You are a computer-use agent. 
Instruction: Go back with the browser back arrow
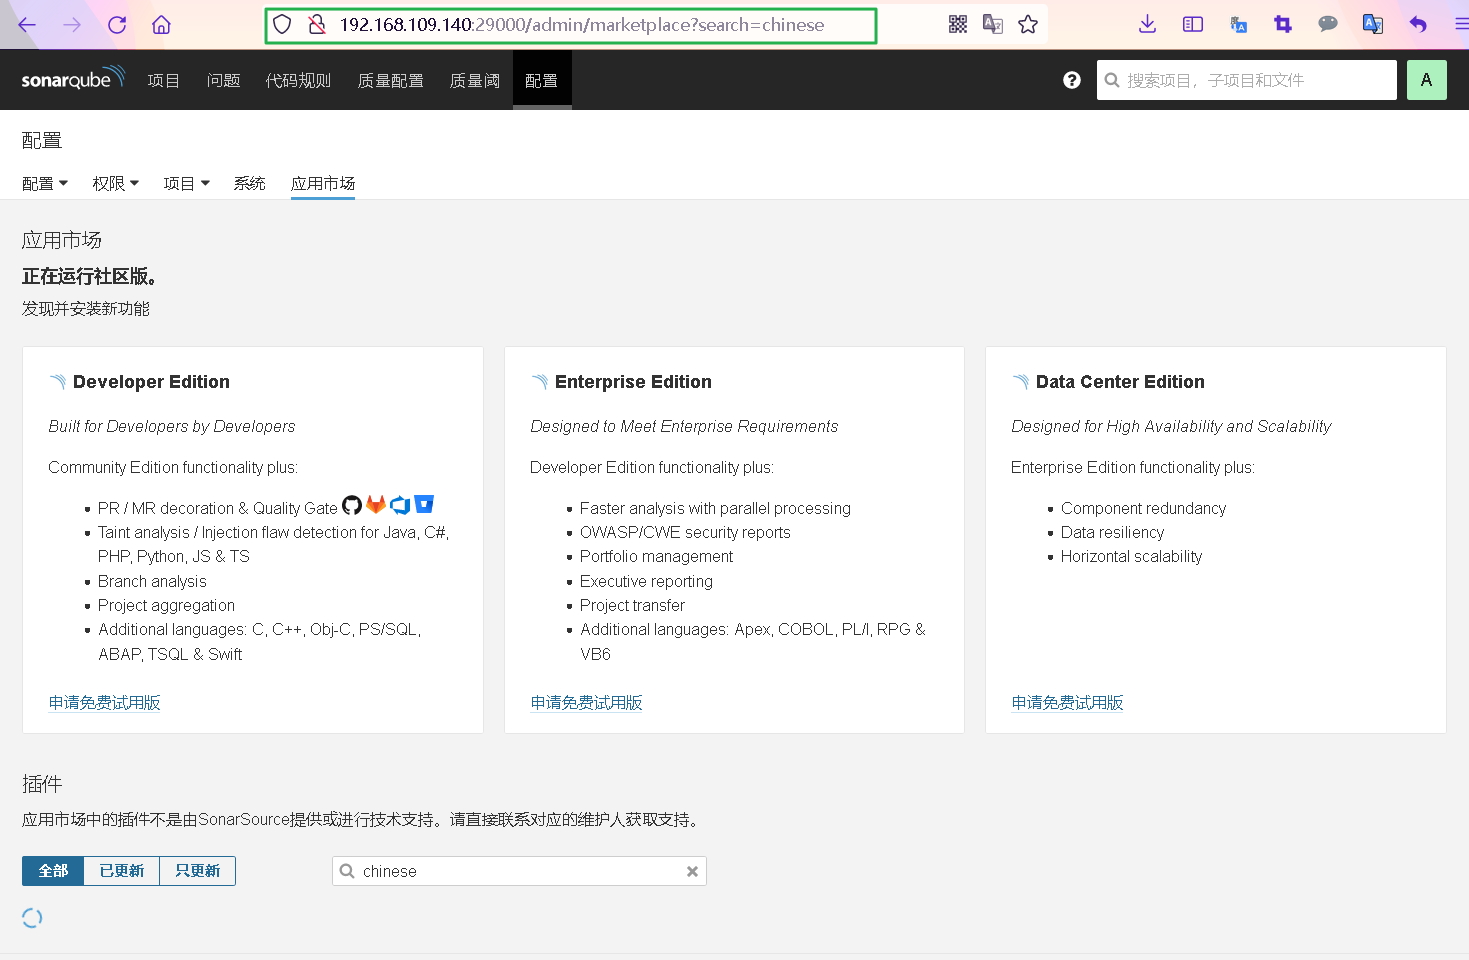click(27, 25)
